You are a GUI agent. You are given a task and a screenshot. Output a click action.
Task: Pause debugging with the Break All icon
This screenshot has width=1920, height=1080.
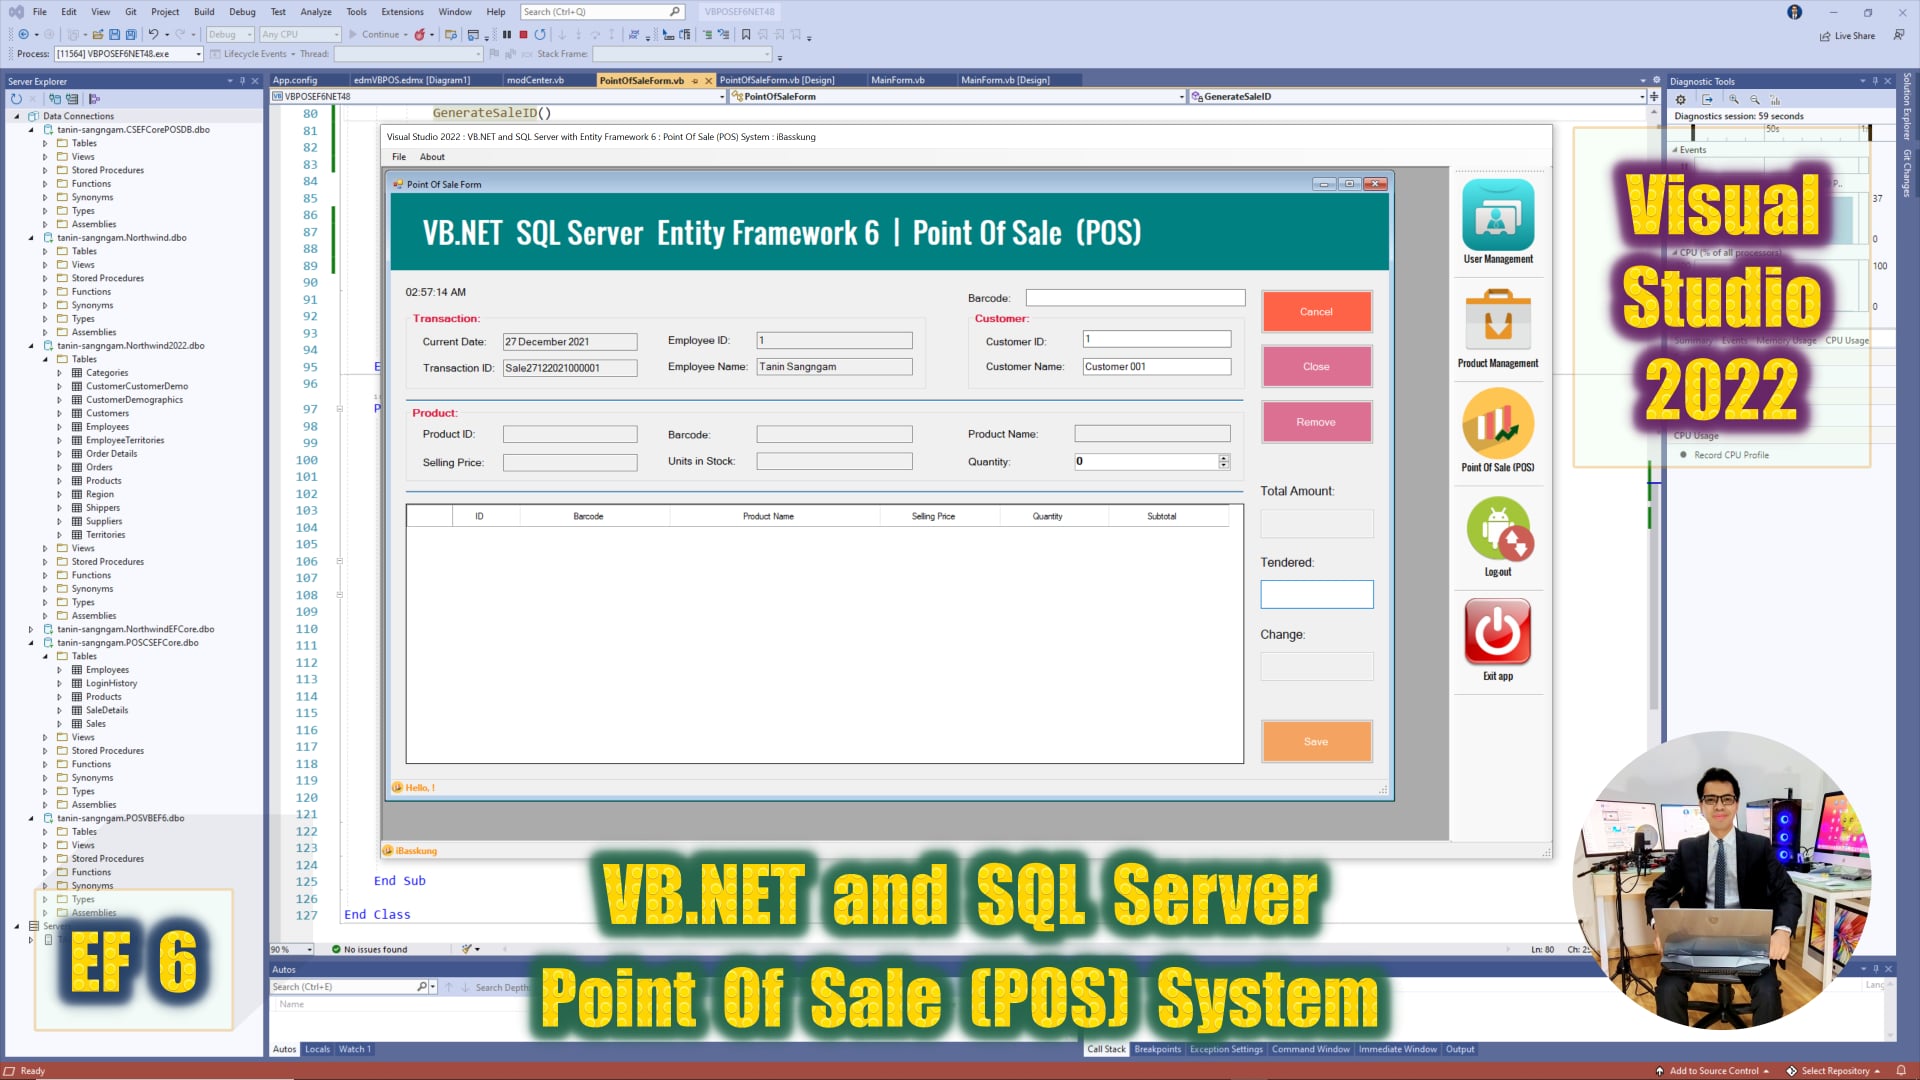pyautogui.click(x=507, y=35)
